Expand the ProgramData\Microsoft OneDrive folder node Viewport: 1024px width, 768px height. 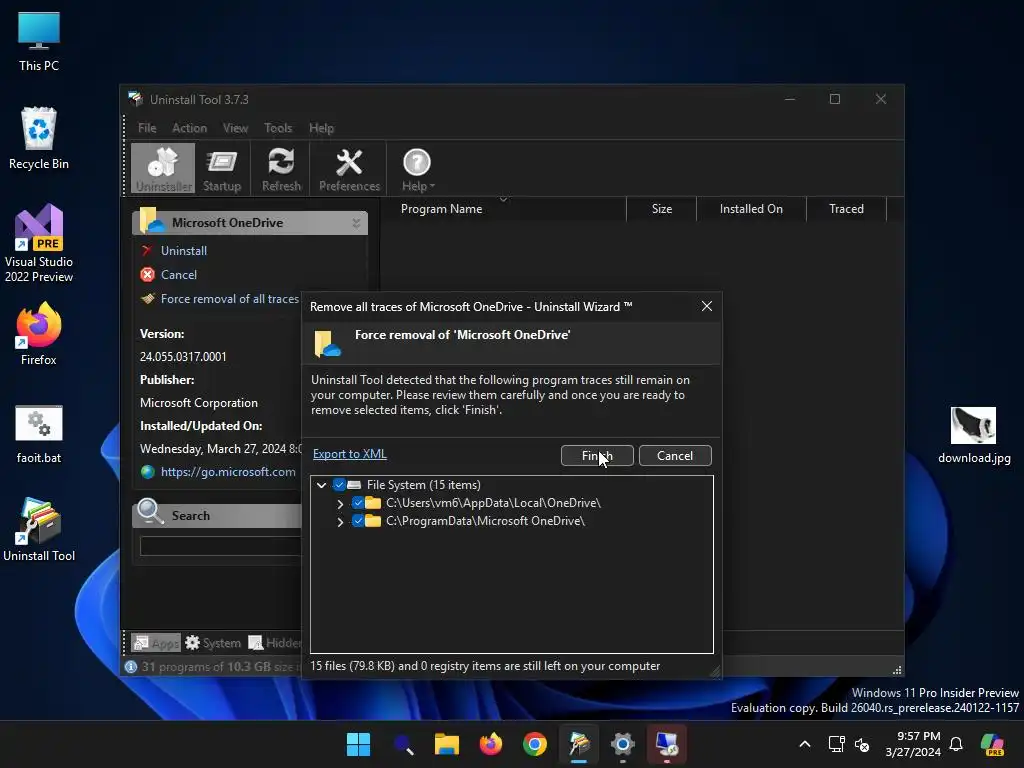(x=340, y=522)
